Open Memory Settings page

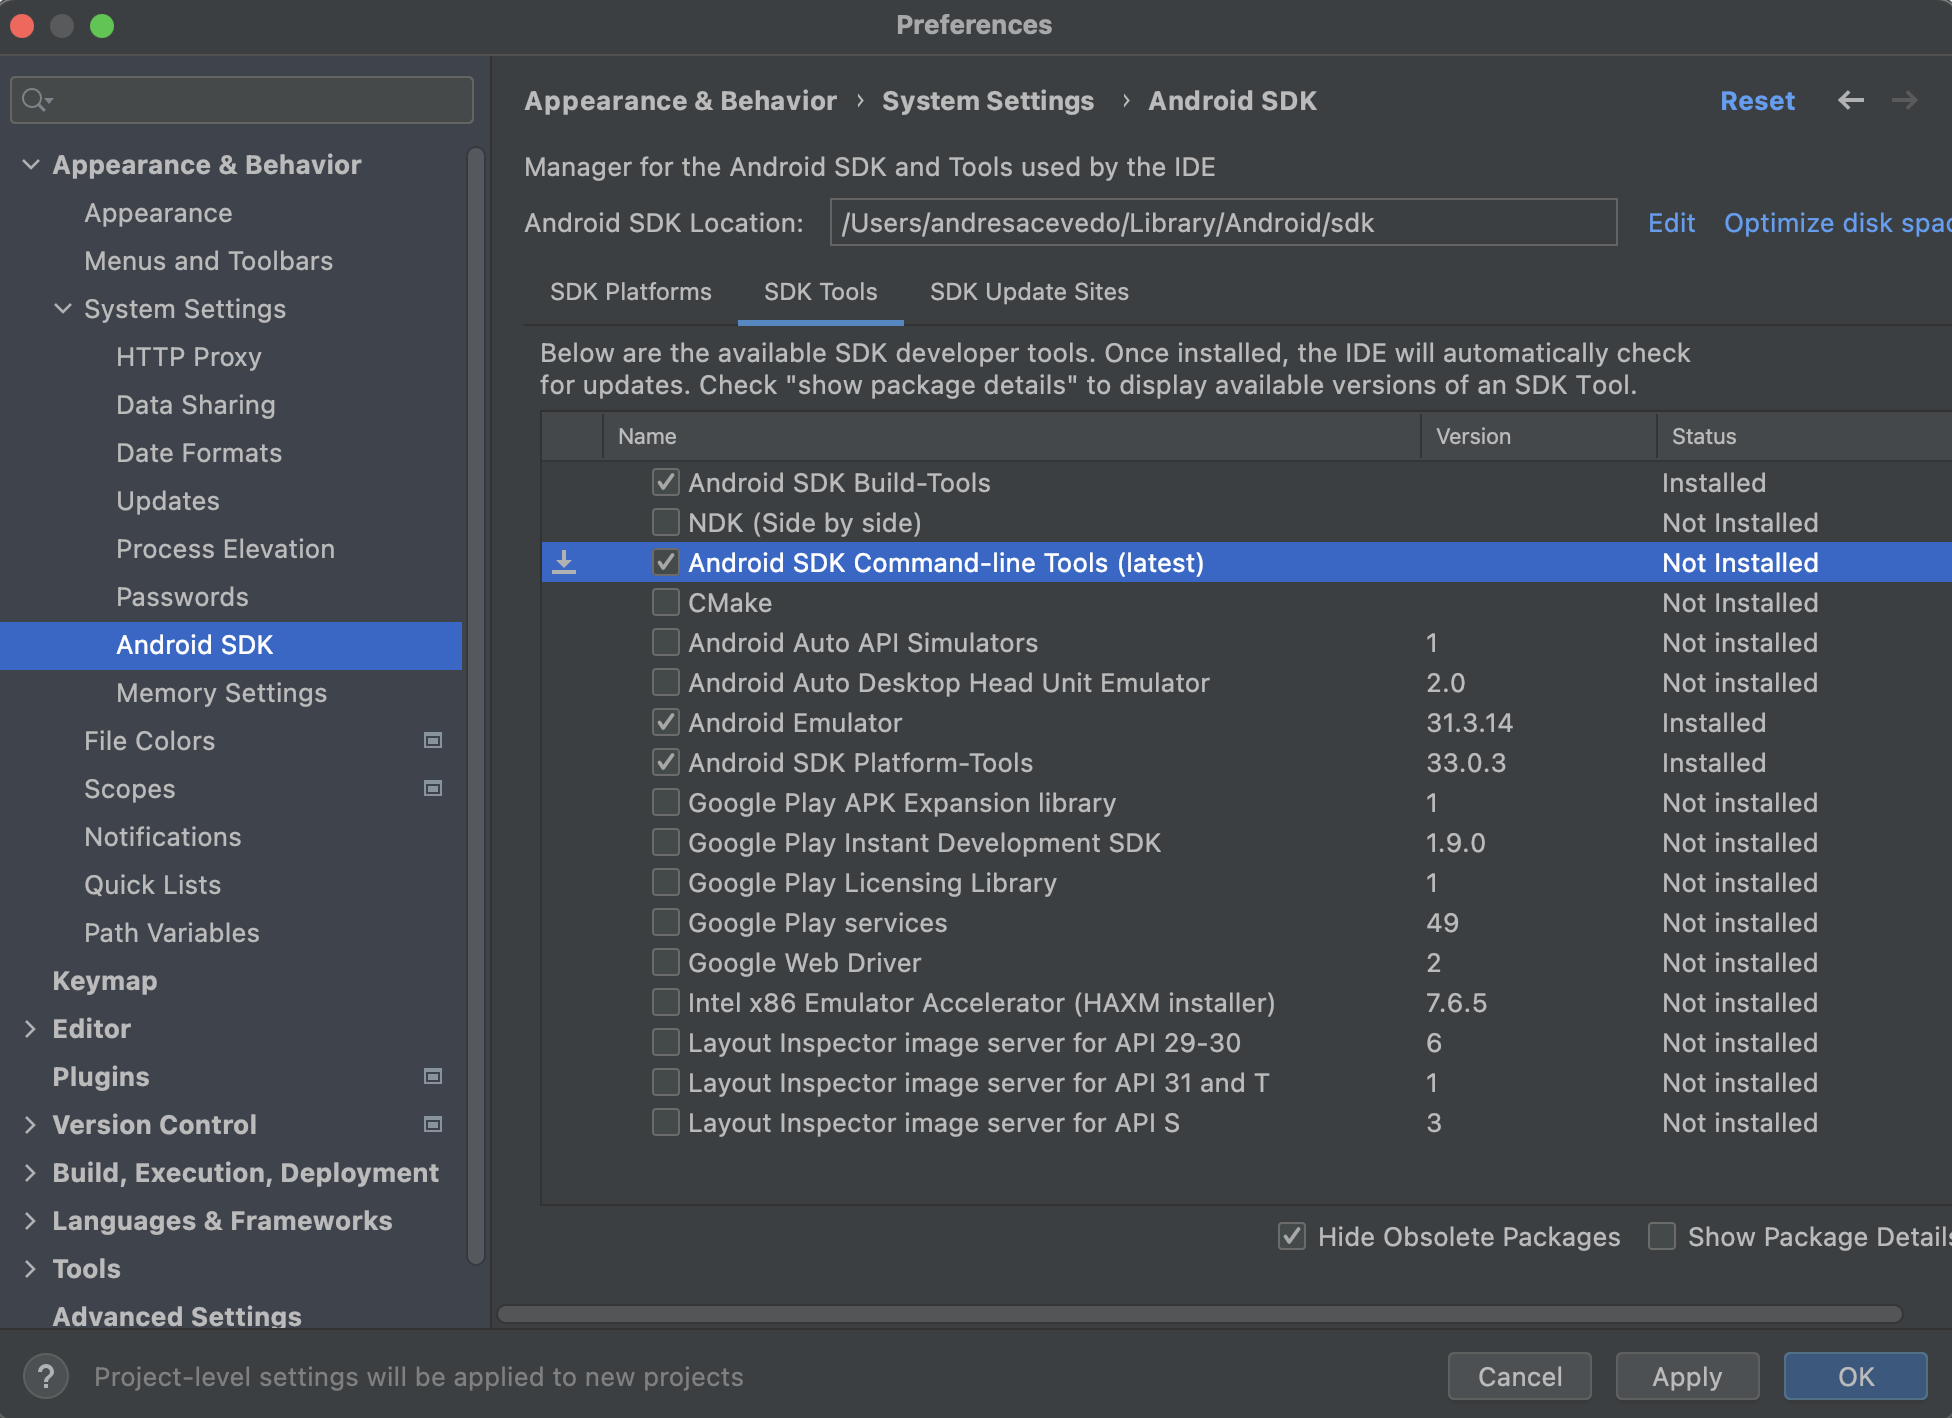(222, 693)
